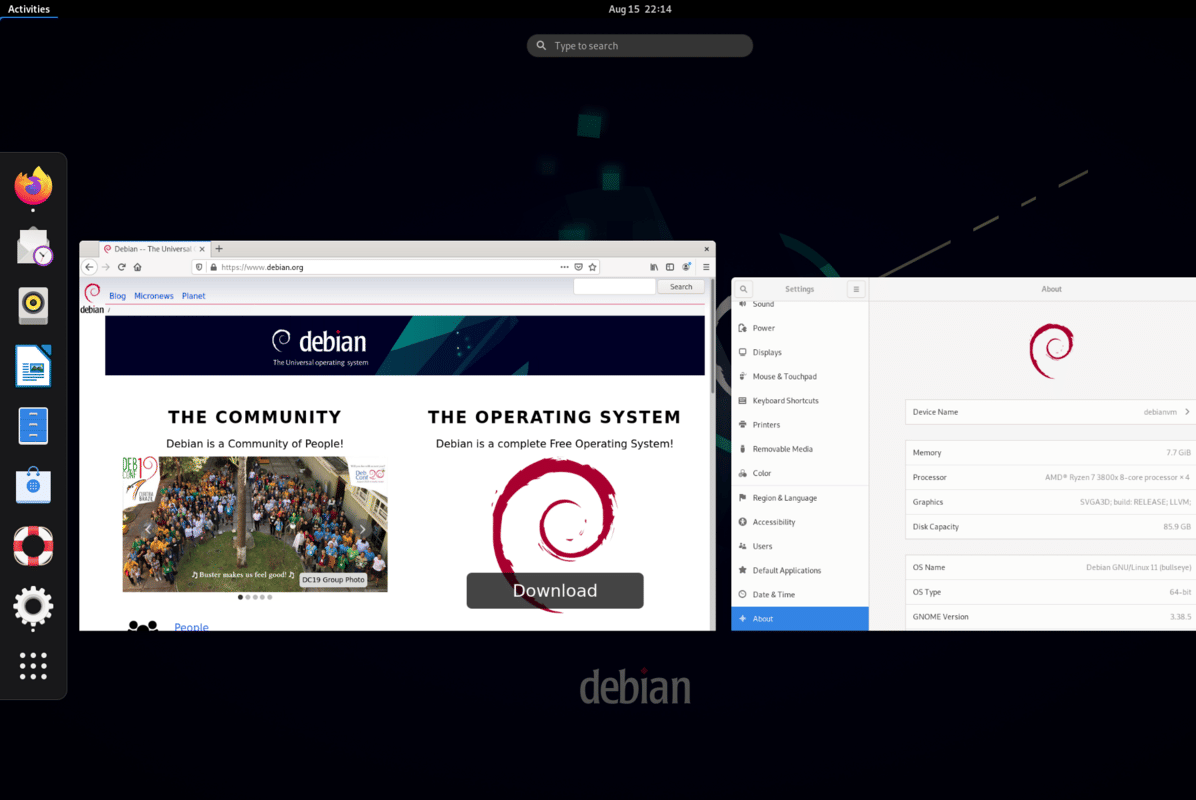Open Firefox Library
1196x800 pixels.
point(654,267)
